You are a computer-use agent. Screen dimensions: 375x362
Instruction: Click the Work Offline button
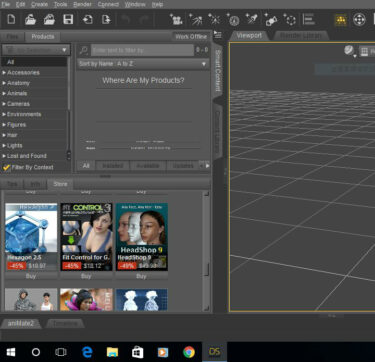[191, 37]
